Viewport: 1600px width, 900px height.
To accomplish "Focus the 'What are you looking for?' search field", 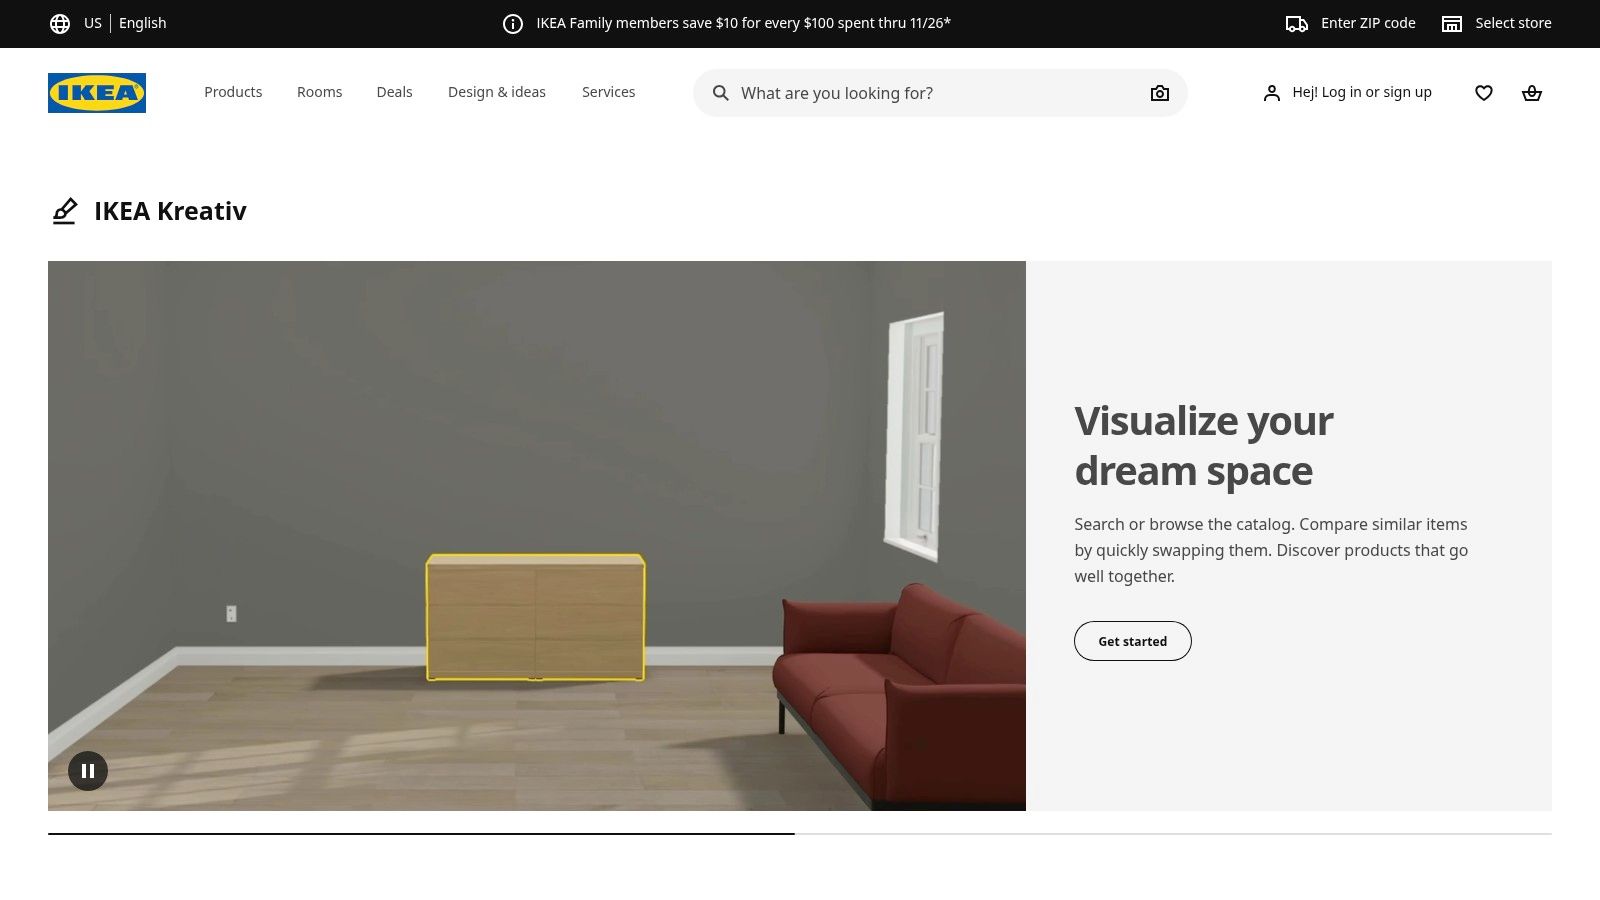I will [x=940, y=93].
